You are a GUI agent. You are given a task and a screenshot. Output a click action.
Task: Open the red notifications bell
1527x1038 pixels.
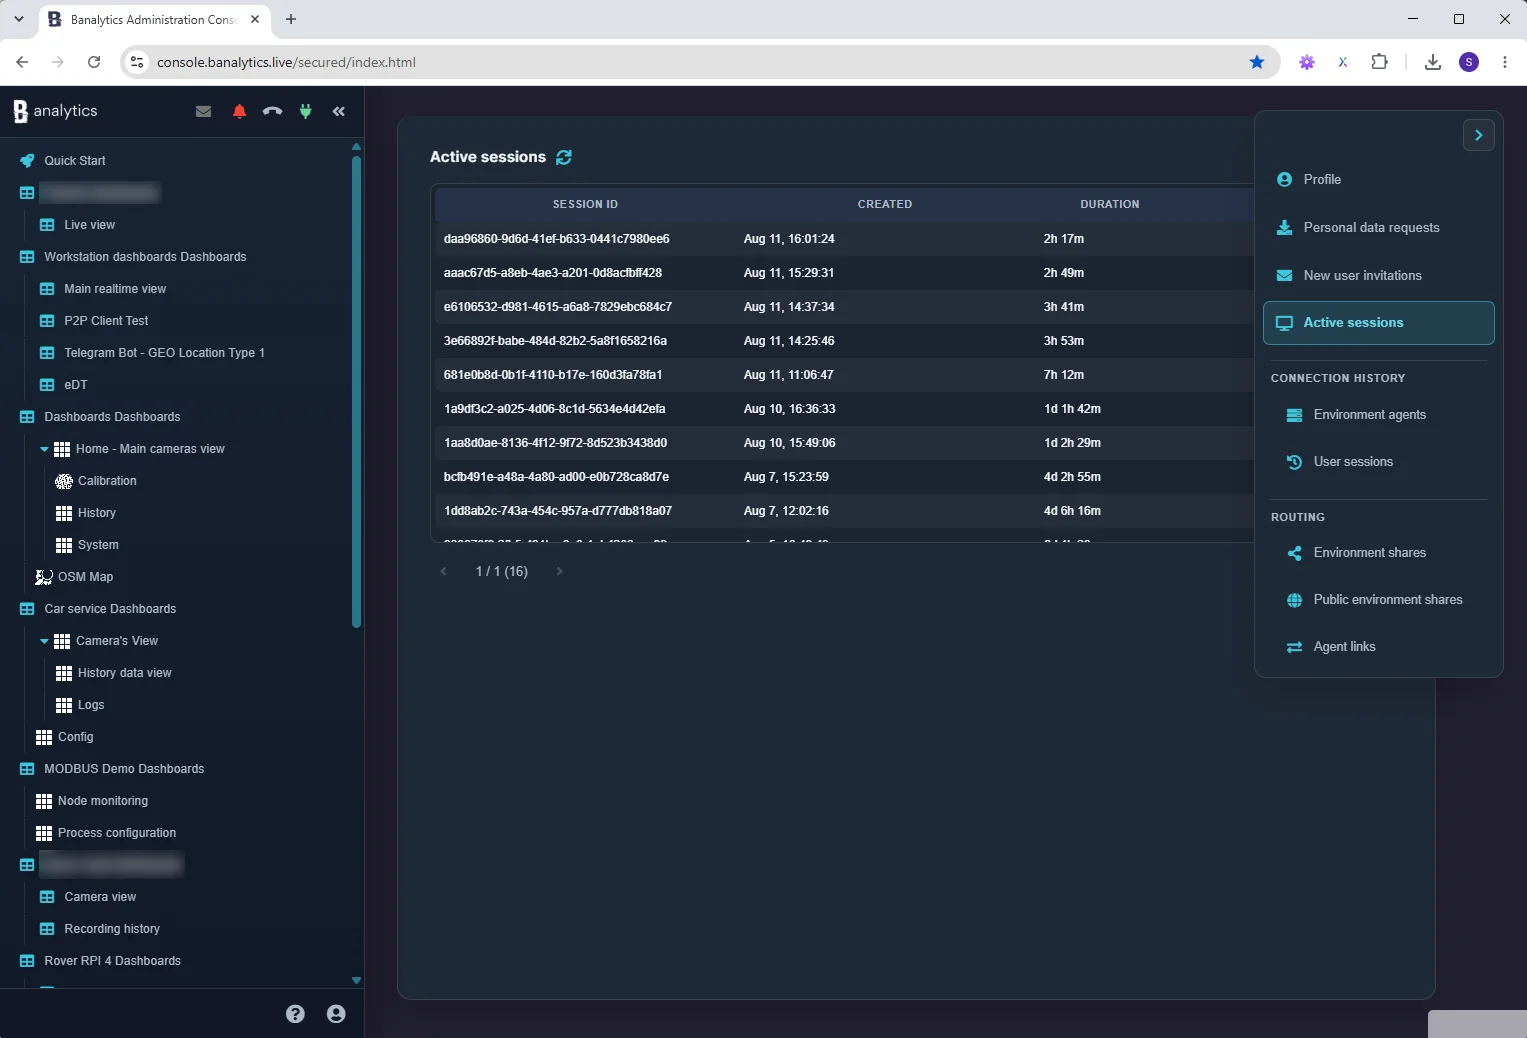(239, 111)
